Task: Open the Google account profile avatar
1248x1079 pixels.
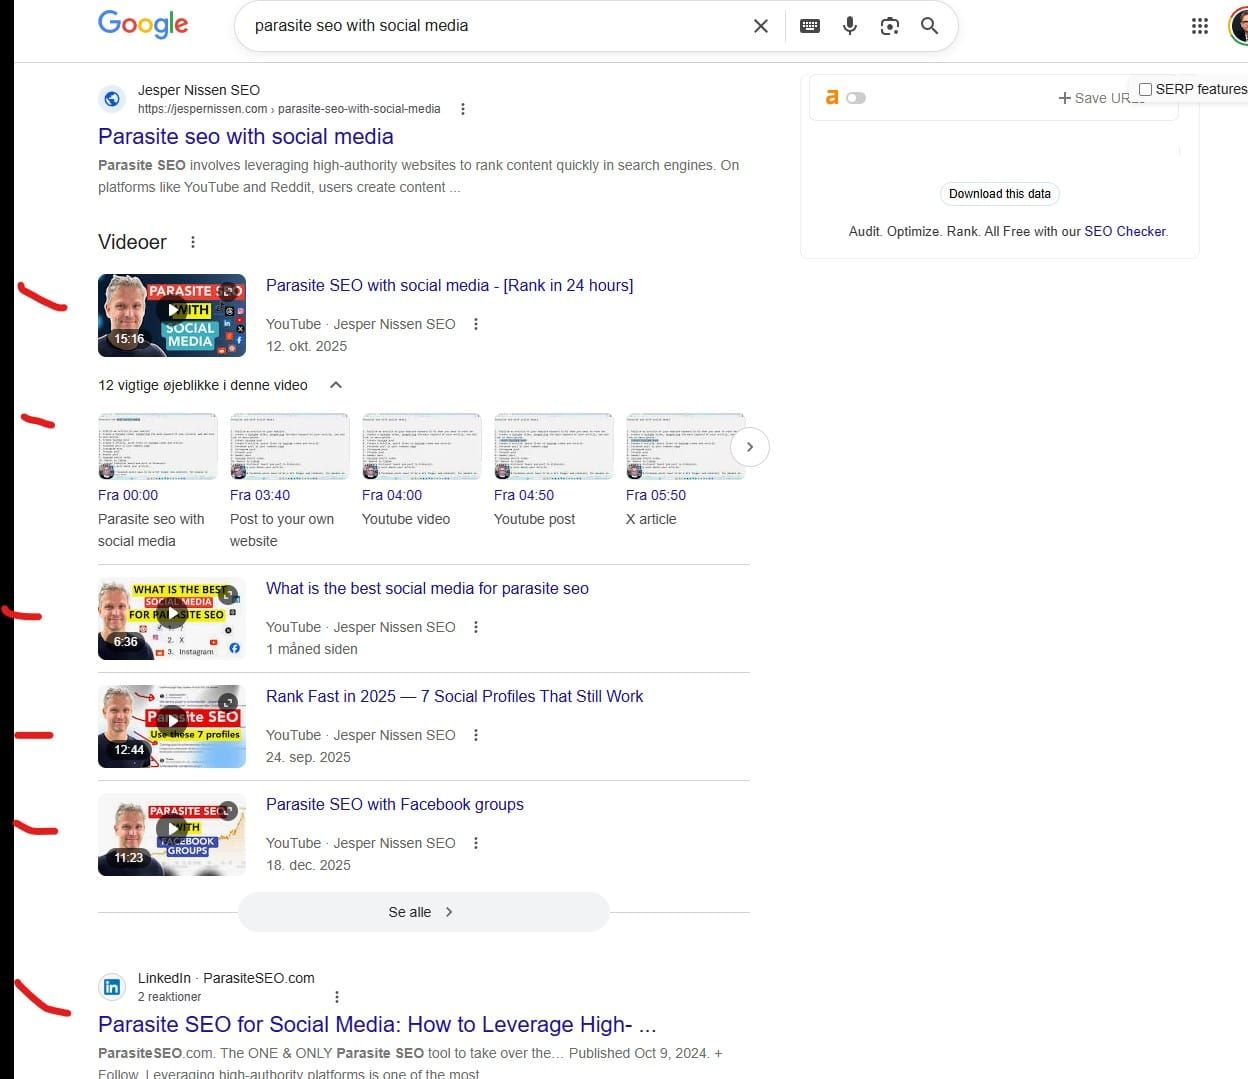Action: tap(1238, 26)
